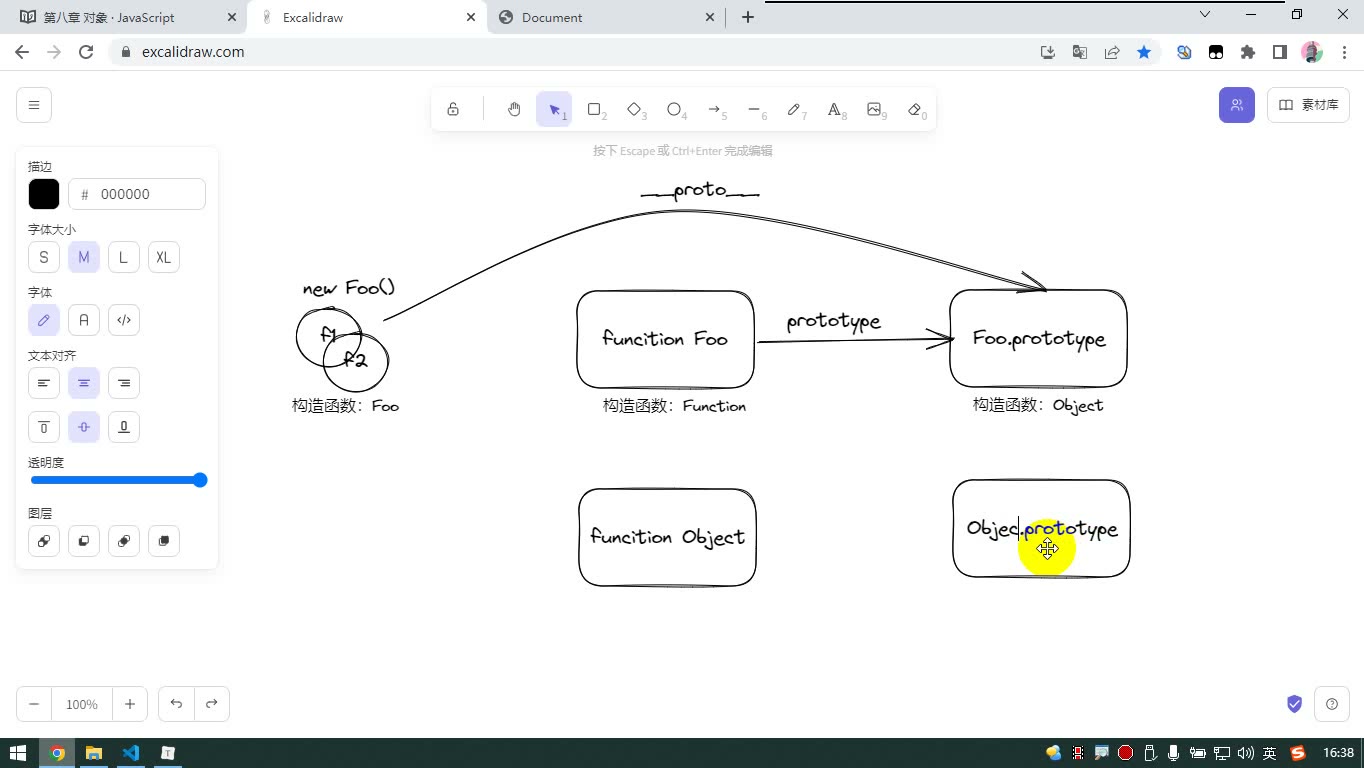The width and height of the screenshot is (1364, 768).
Task: Set font size to S
Action: [44, 257]
